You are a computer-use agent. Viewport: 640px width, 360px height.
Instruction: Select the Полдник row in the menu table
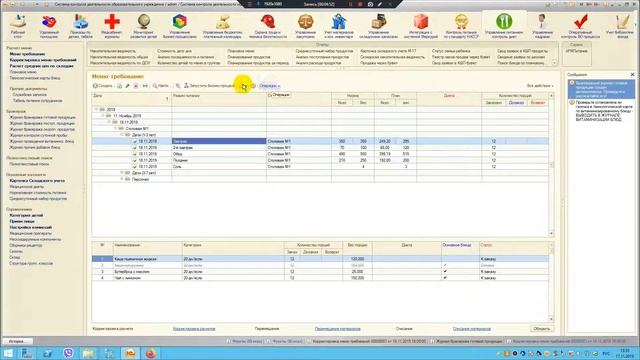coord(320,160)
